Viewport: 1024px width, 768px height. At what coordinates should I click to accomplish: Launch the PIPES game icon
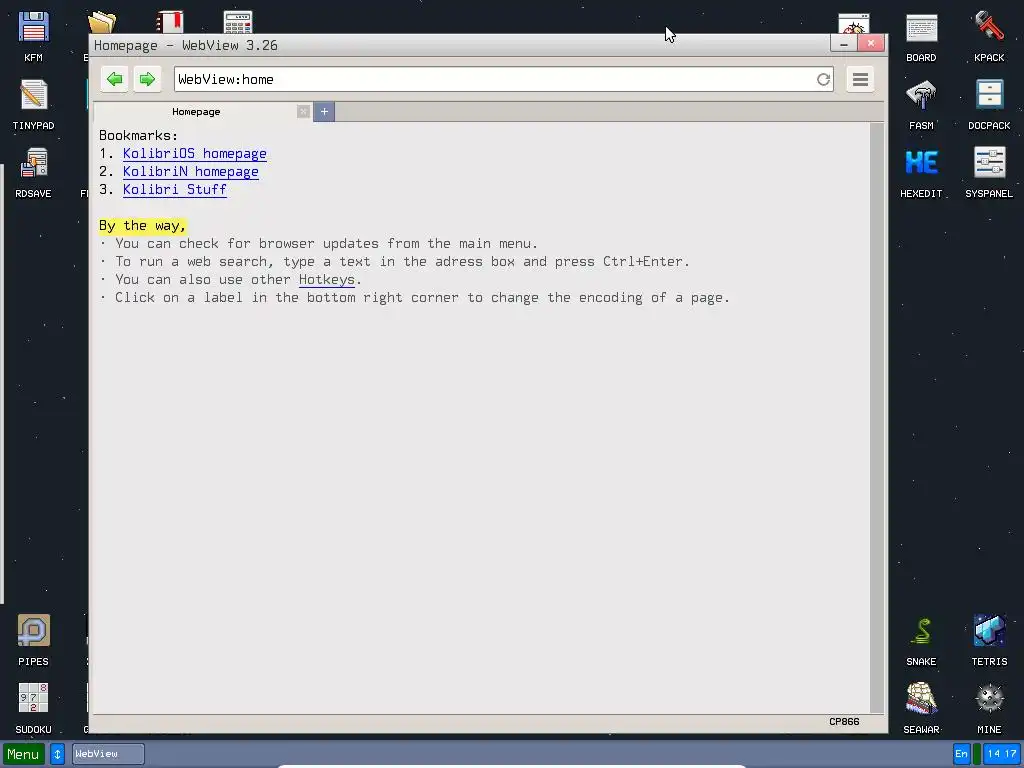tap(33, 641)
